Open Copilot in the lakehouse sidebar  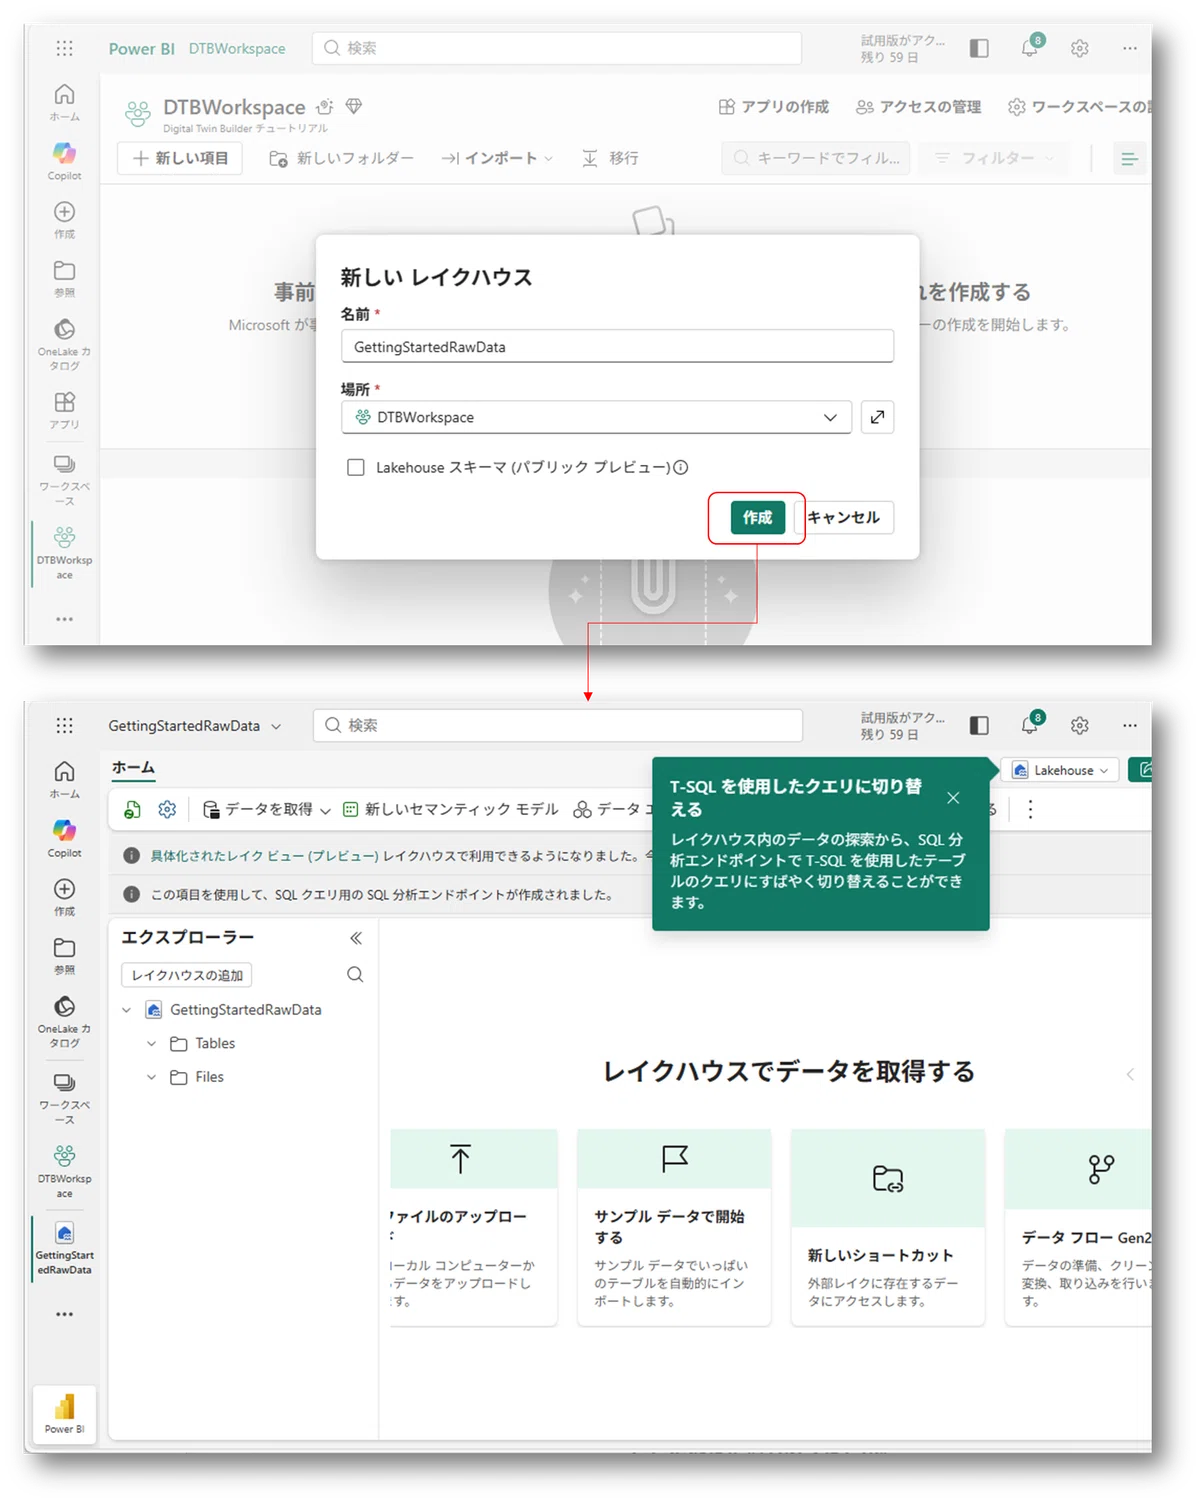click(x=65, y=838)
